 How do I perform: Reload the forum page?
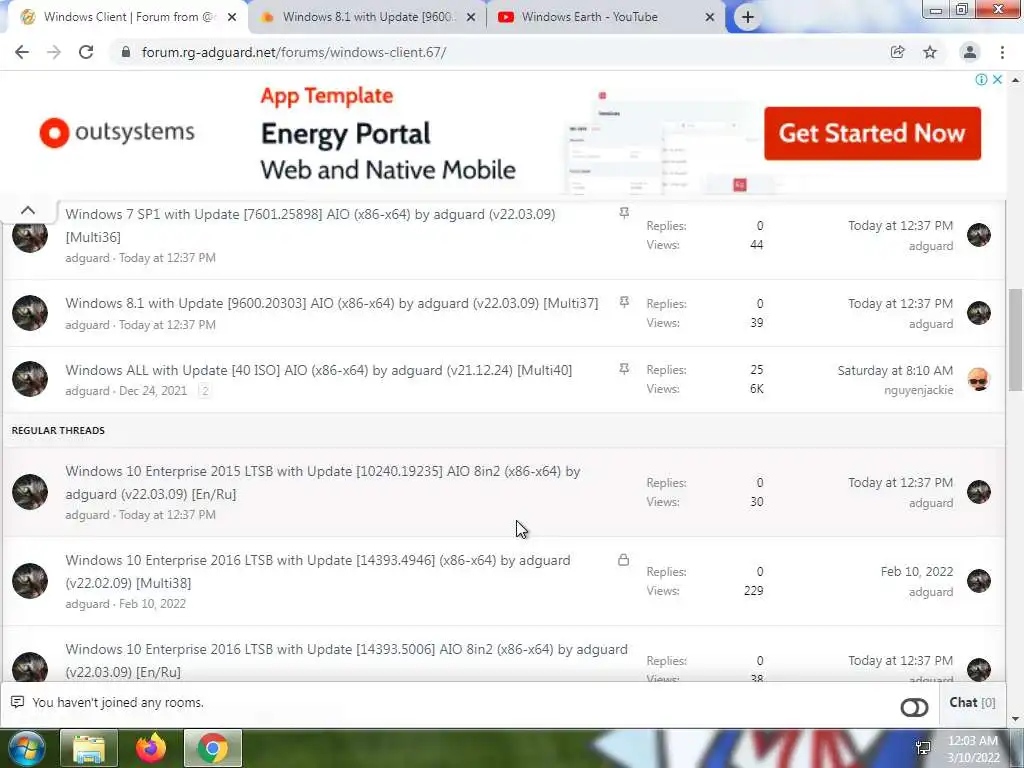click(x=86, y=52)
